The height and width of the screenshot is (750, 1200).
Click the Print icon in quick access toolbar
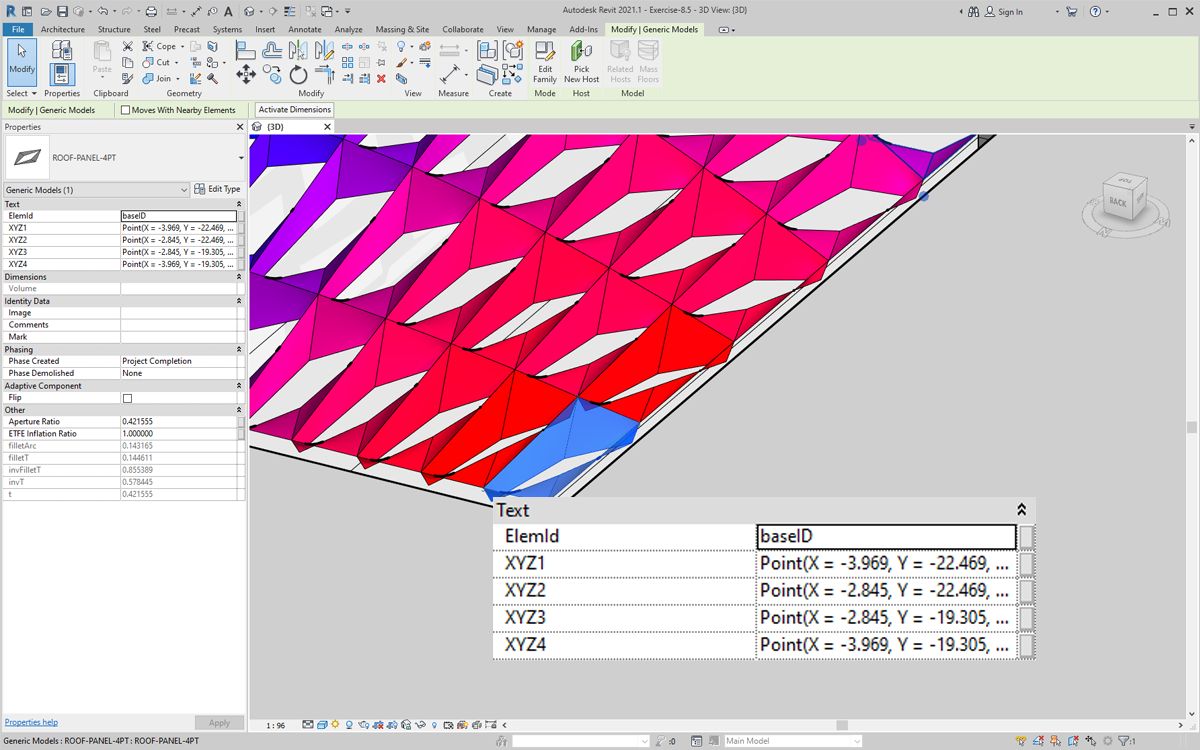click(151, 12)
